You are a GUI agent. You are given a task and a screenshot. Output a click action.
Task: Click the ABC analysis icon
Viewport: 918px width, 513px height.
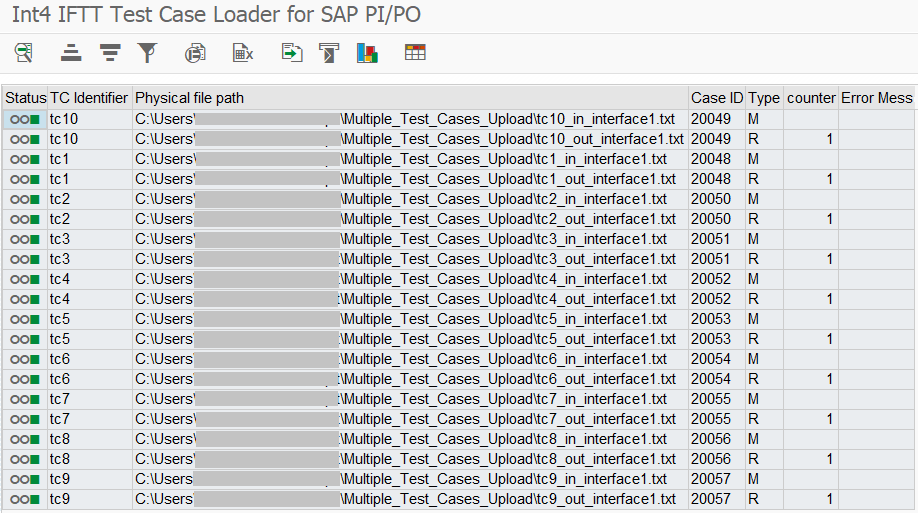click(329, 53)
